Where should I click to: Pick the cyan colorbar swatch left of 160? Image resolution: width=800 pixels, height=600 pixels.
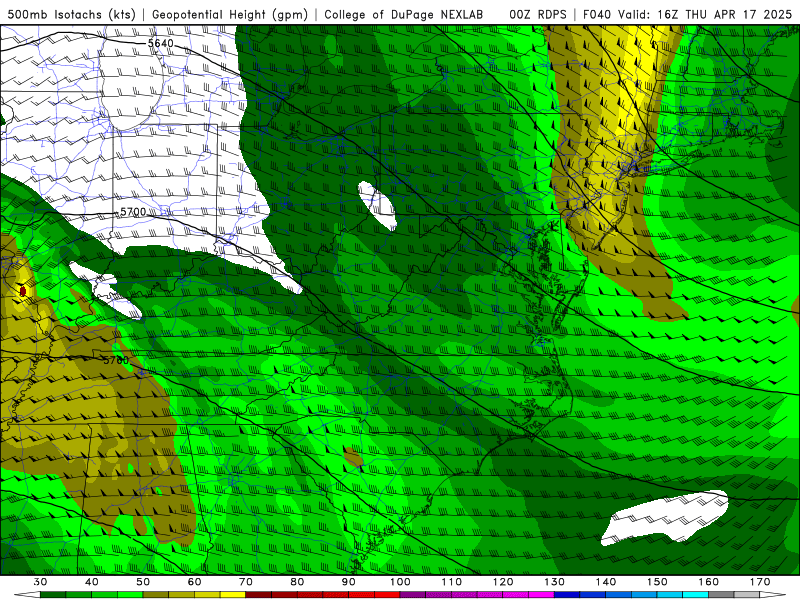point(695,595)
